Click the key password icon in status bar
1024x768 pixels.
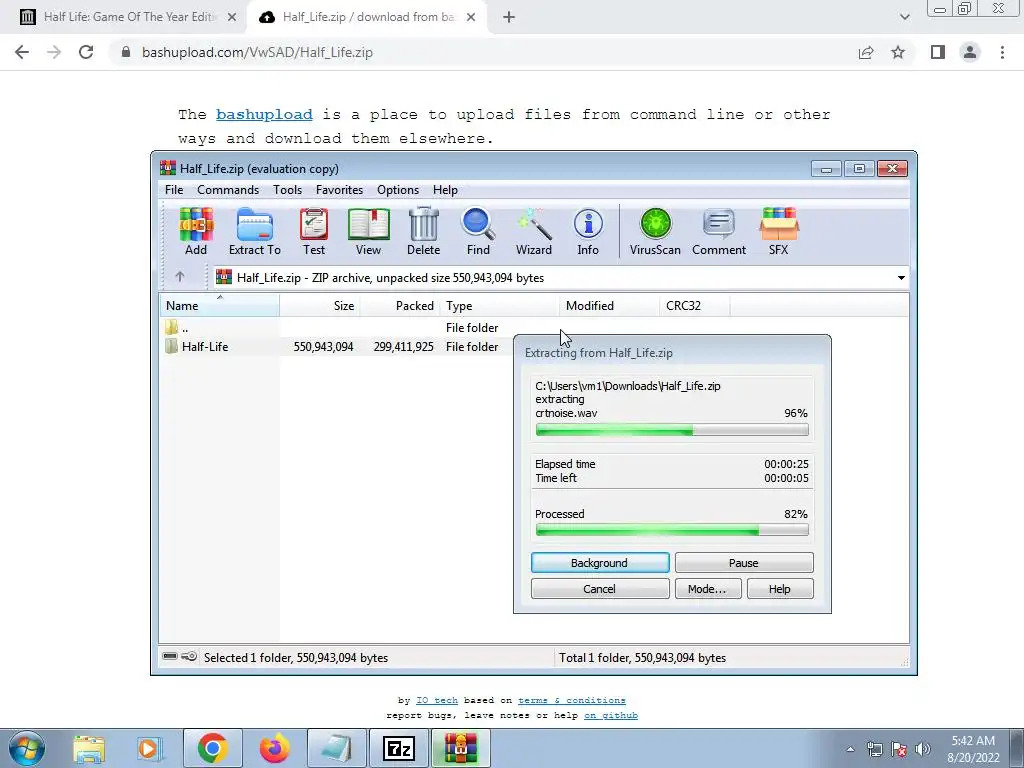tap(189, 656)
